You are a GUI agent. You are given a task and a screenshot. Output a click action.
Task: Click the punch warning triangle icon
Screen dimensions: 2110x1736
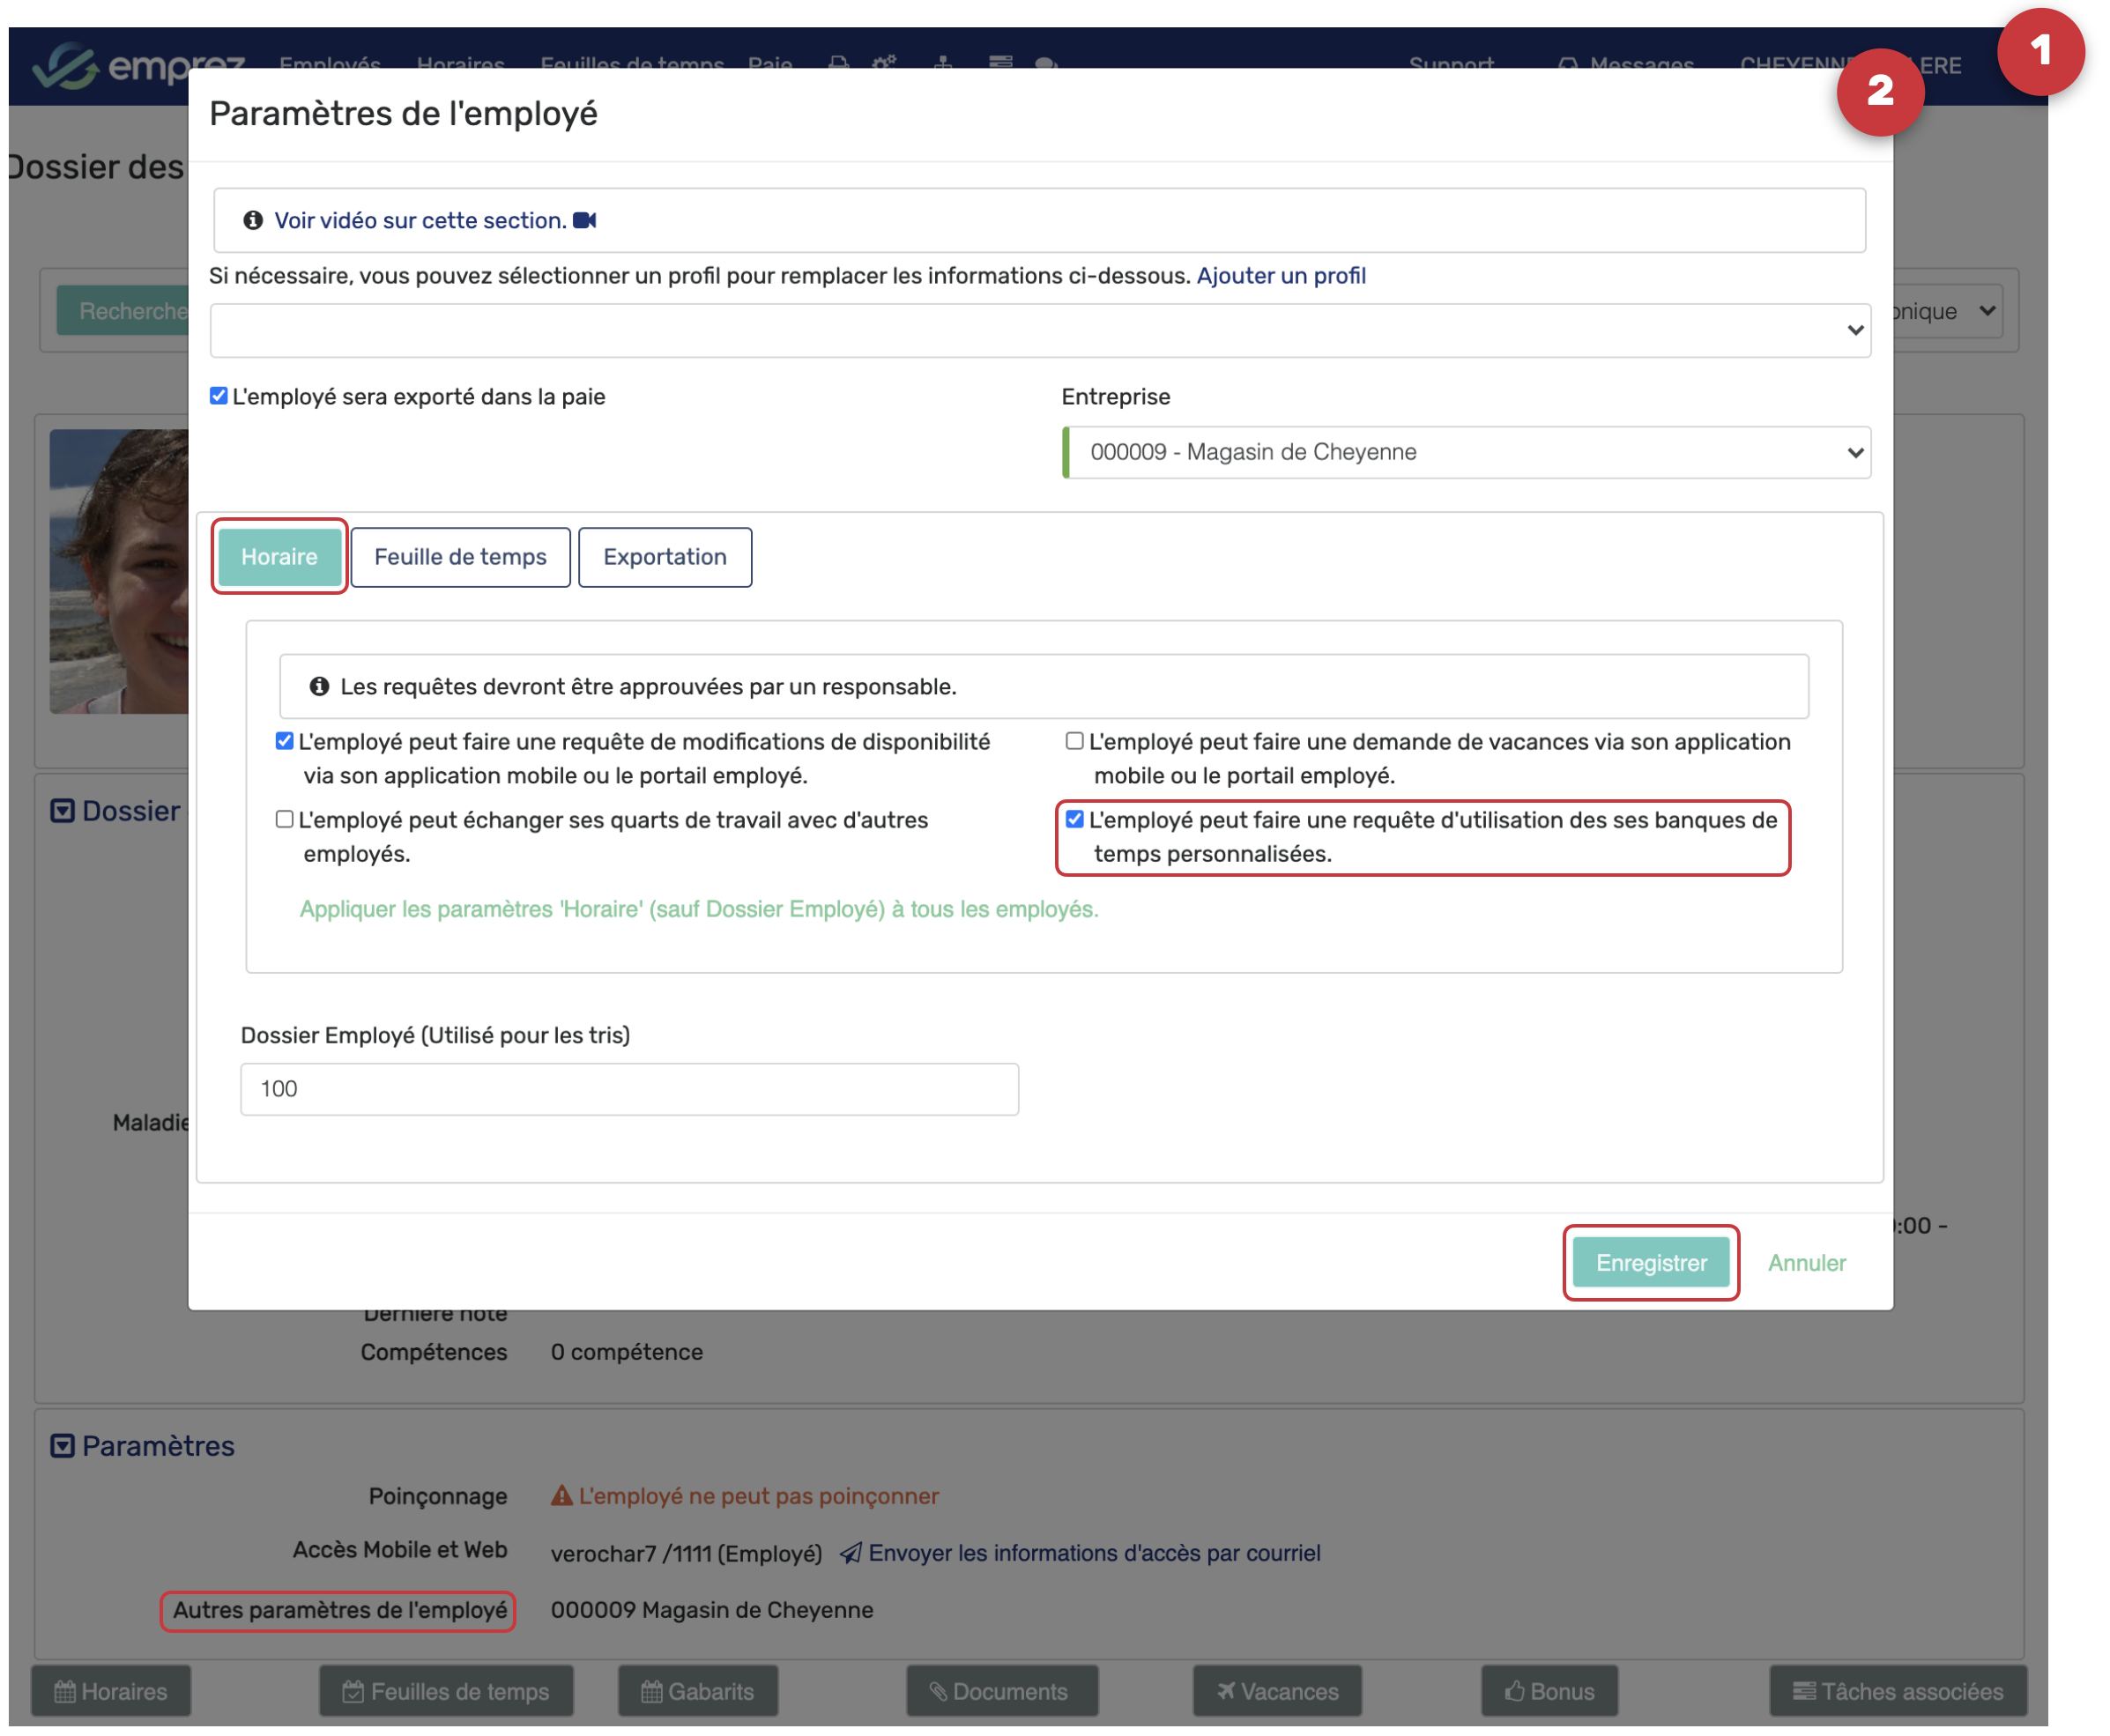point(562,1496)
